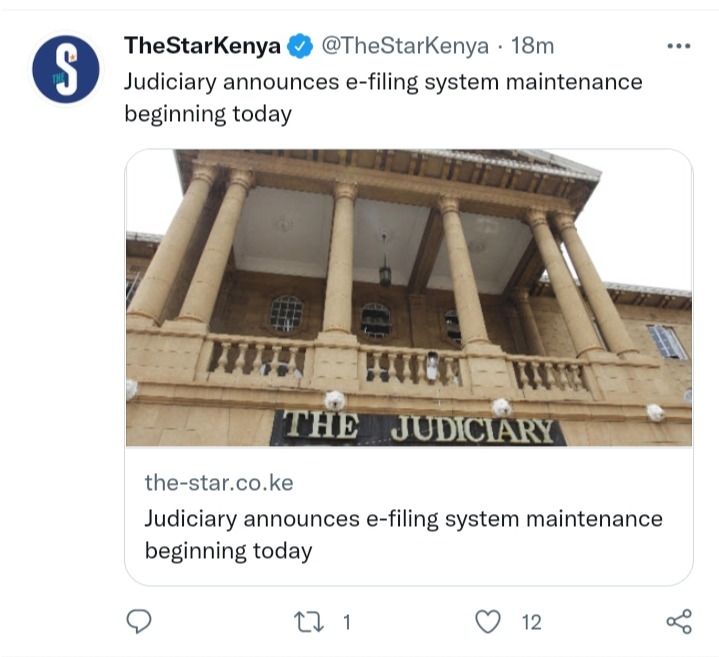Viewport: 719px width, 657px height.
Task: Click the bold TheStarKenya display name
Action: (202, 45)
